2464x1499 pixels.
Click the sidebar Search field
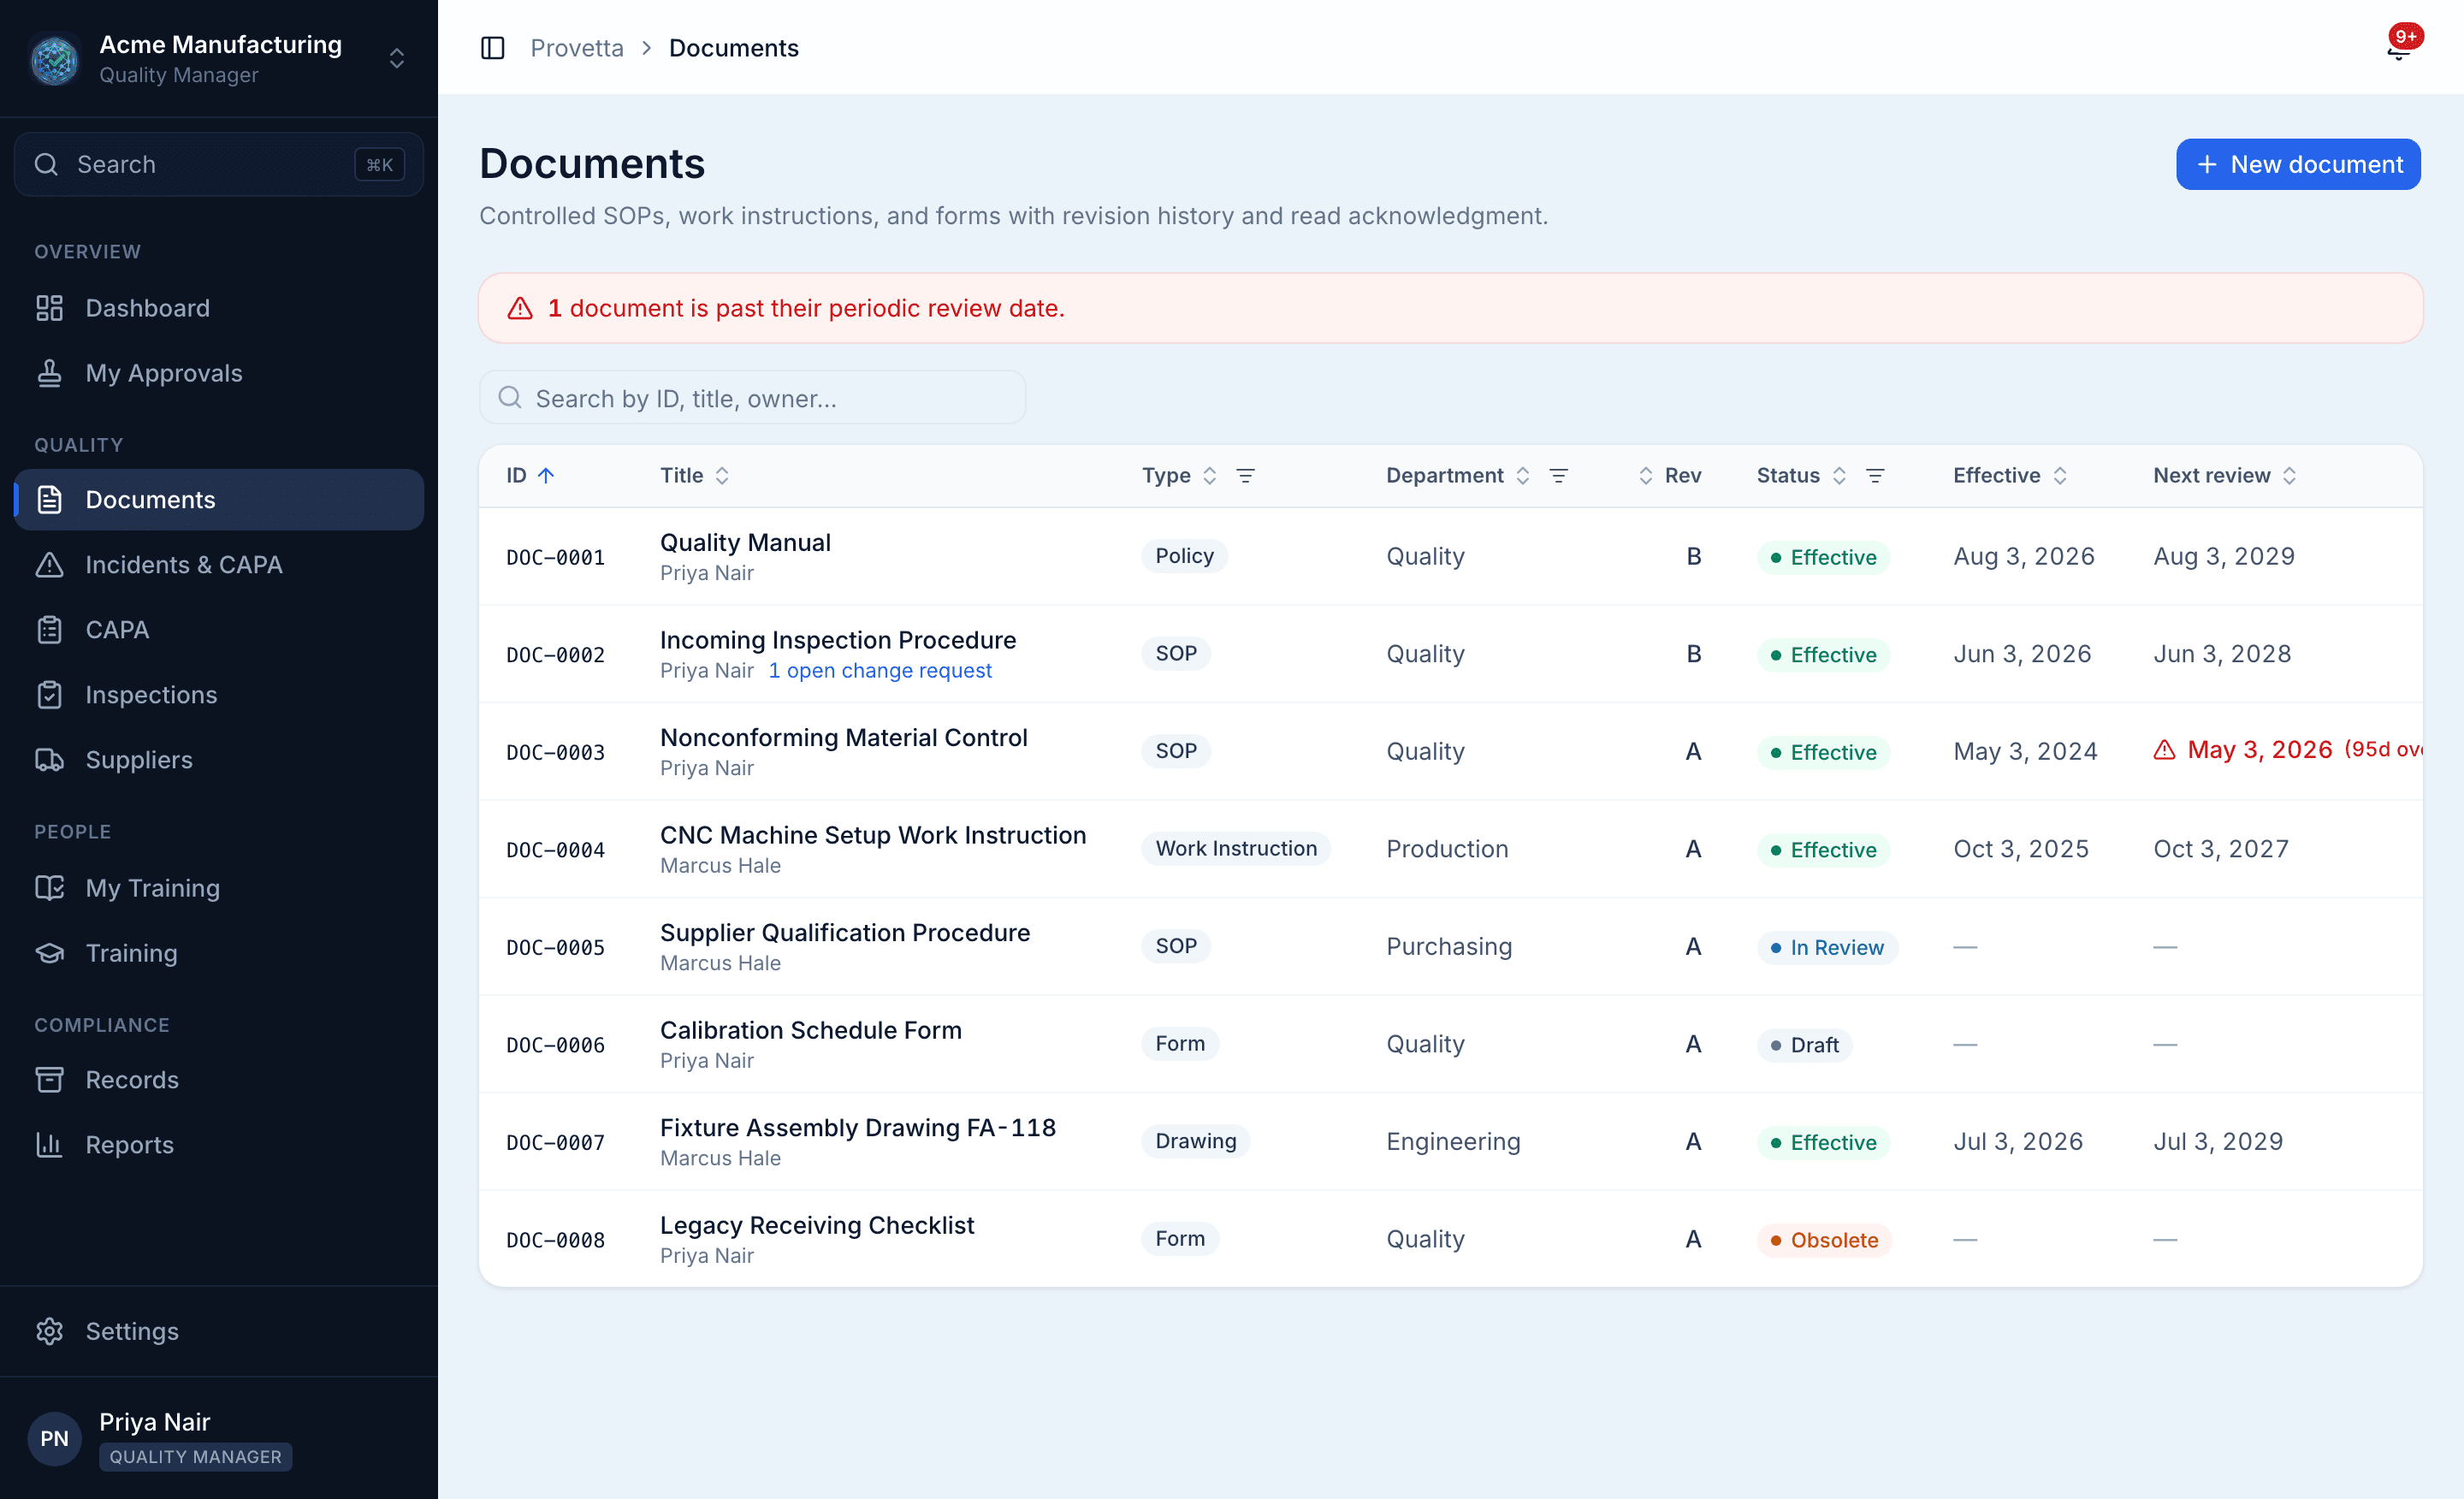tap(219, 164)
